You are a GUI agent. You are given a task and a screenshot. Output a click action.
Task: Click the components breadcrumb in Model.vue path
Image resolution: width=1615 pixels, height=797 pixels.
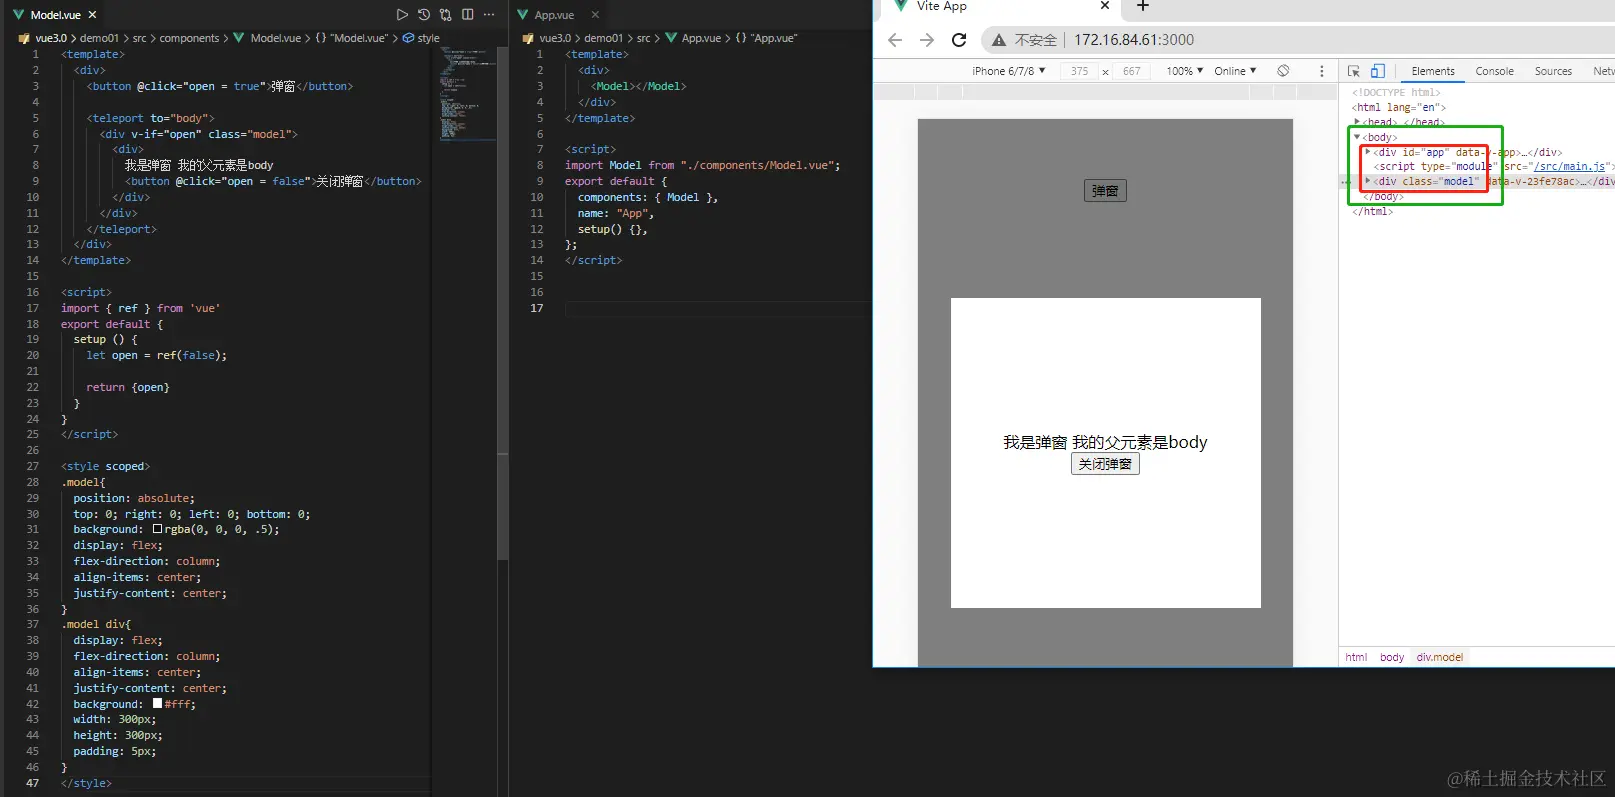tap(189, 38)
